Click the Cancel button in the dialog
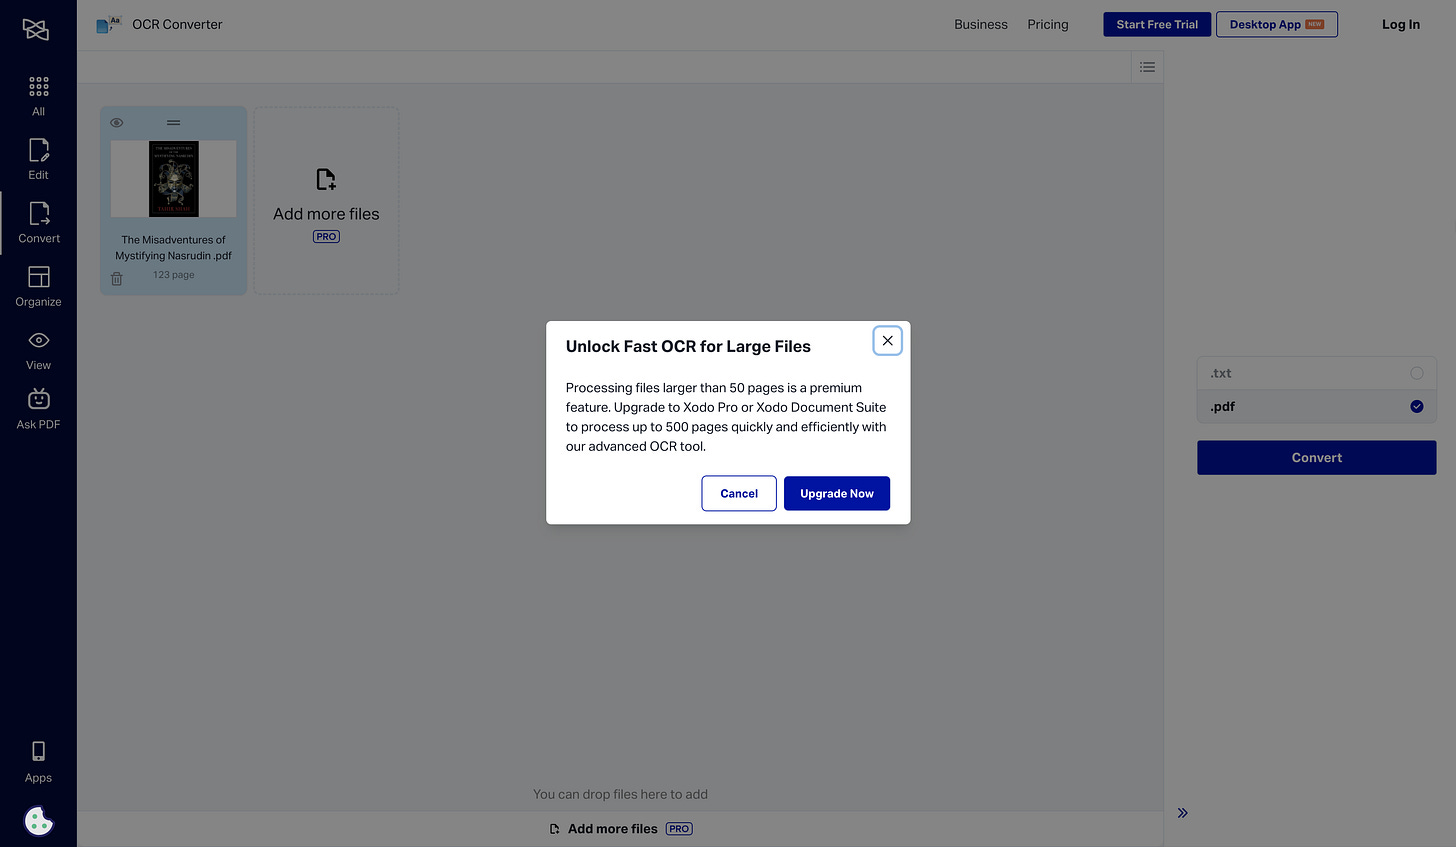This screenshot has height=847, width=1456. coord(739,493)
